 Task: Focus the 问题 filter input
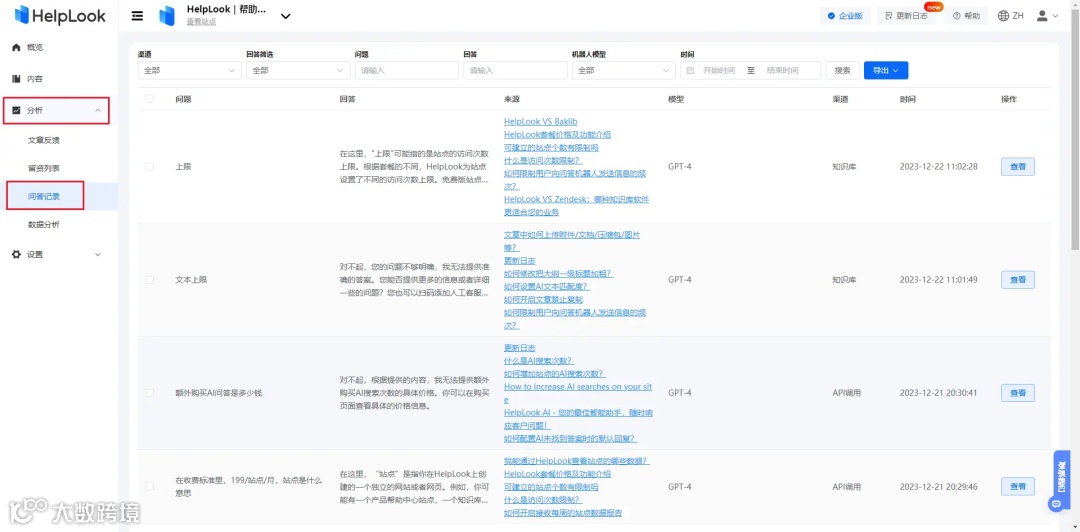coord(406,70)
